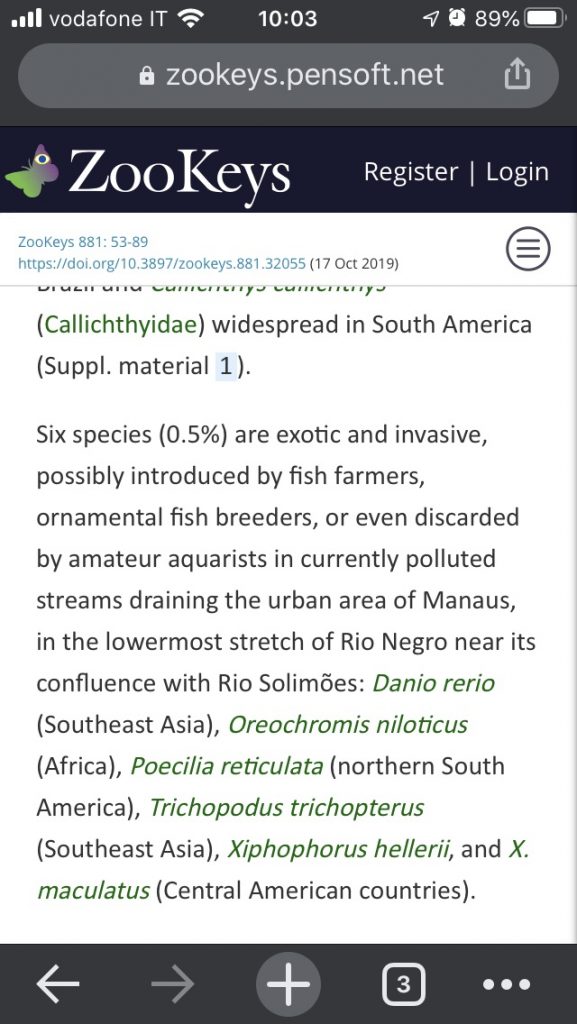Screen dimensions: 577x1024
Task: Tap the ZooKeys butterfly logo
Action: [x=31, y=171]
